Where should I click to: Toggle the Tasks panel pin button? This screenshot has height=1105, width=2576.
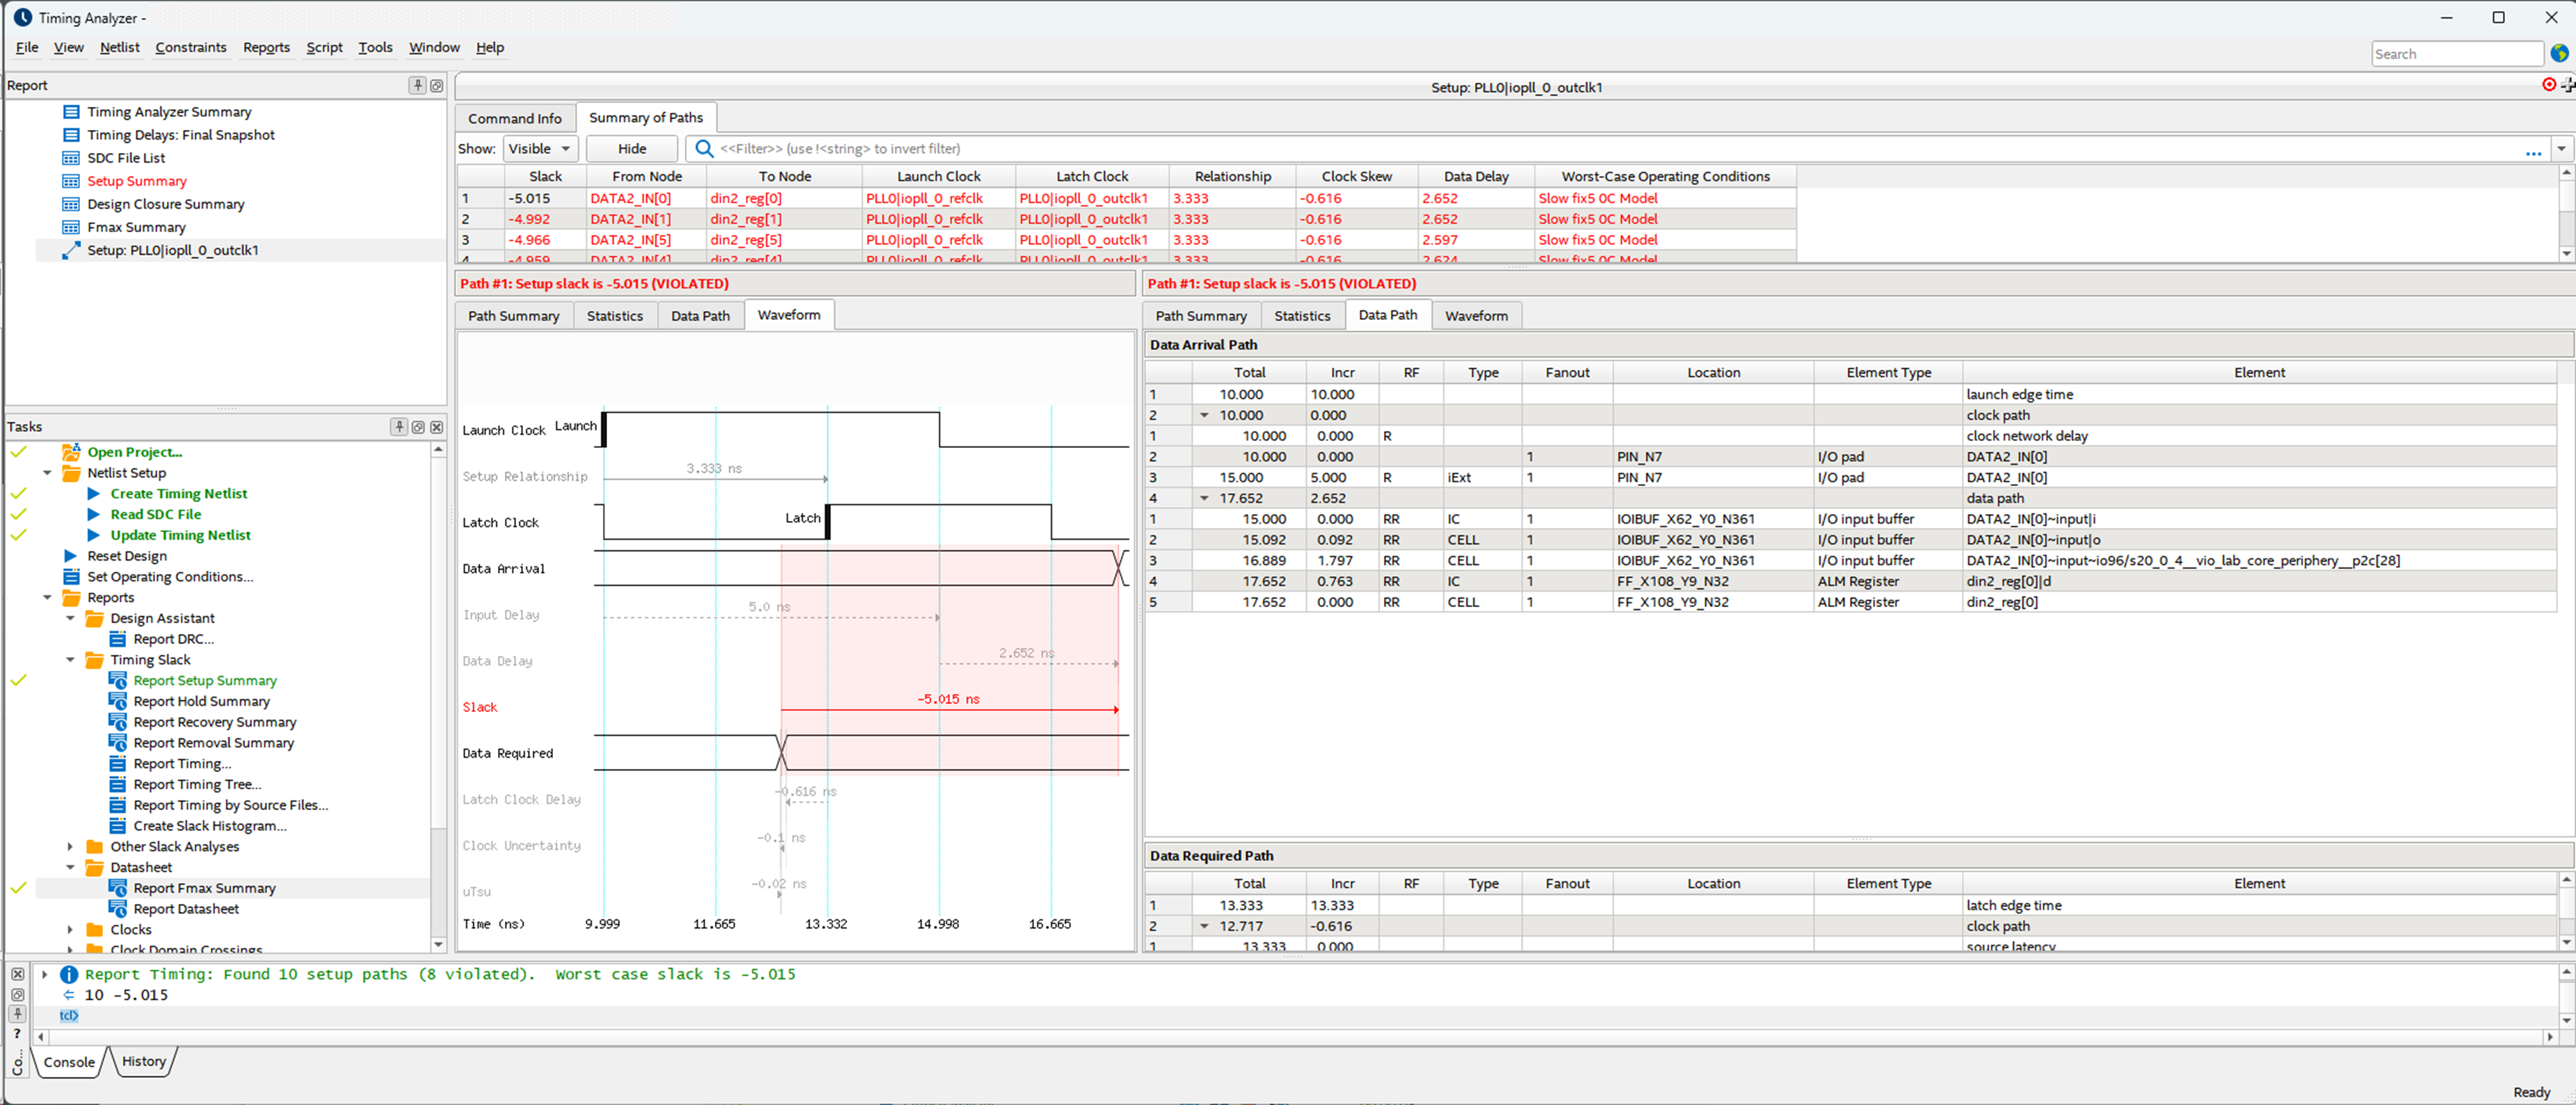click(399, 427)
